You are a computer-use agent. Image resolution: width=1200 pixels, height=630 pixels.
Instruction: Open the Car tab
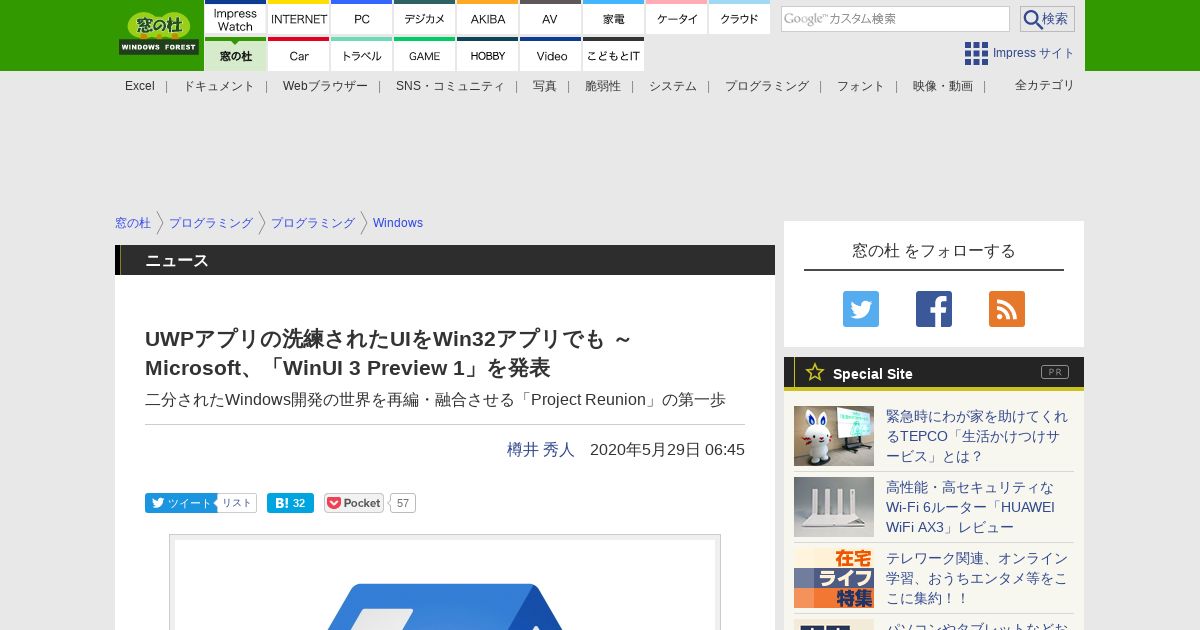click(299, 55)
